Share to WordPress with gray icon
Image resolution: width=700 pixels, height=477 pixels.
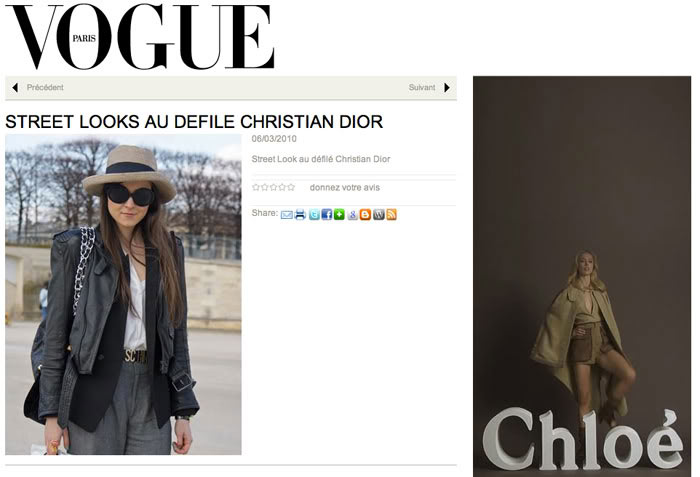[x=379, y=214]
